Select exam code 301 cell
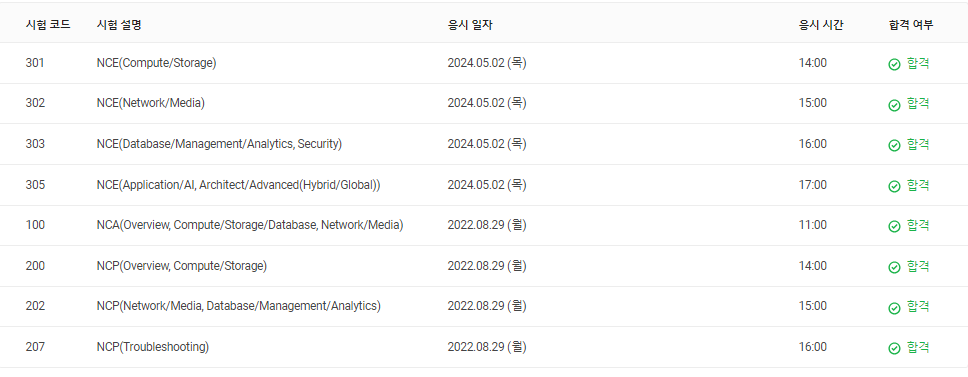Viewport: 968px width, 377px height. click(35, 63)
